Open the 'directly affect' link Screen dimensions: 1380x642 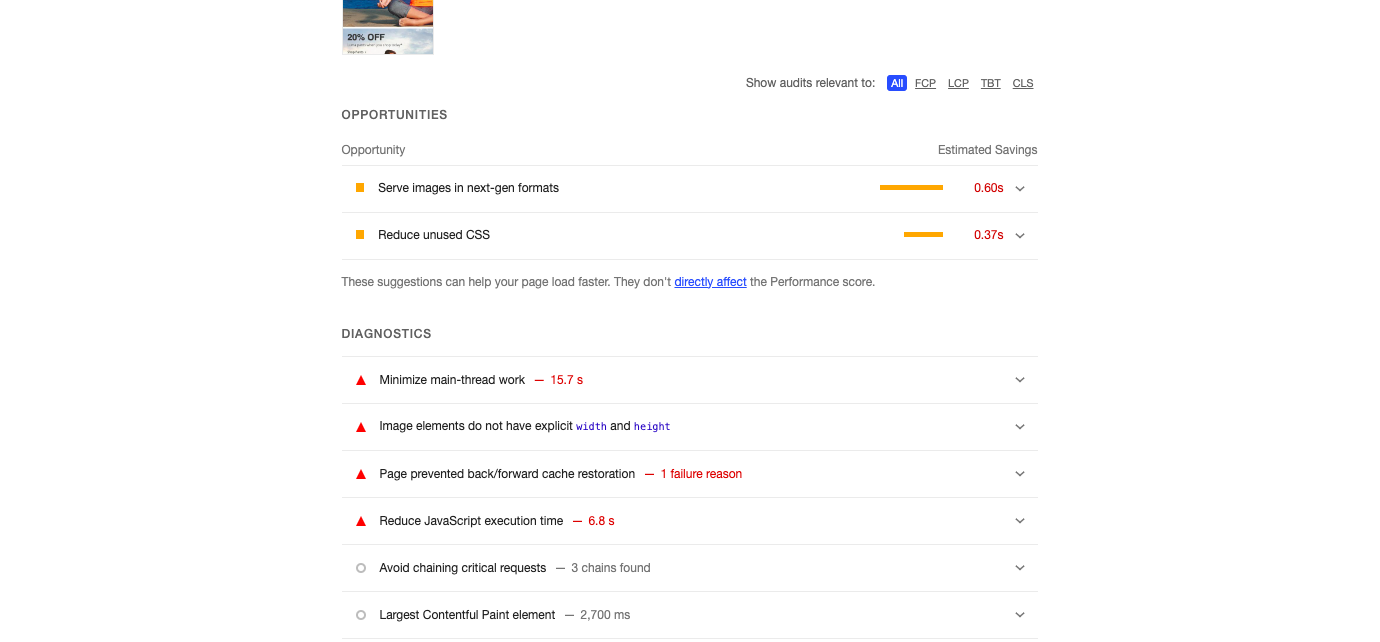[x=710, y=282]
